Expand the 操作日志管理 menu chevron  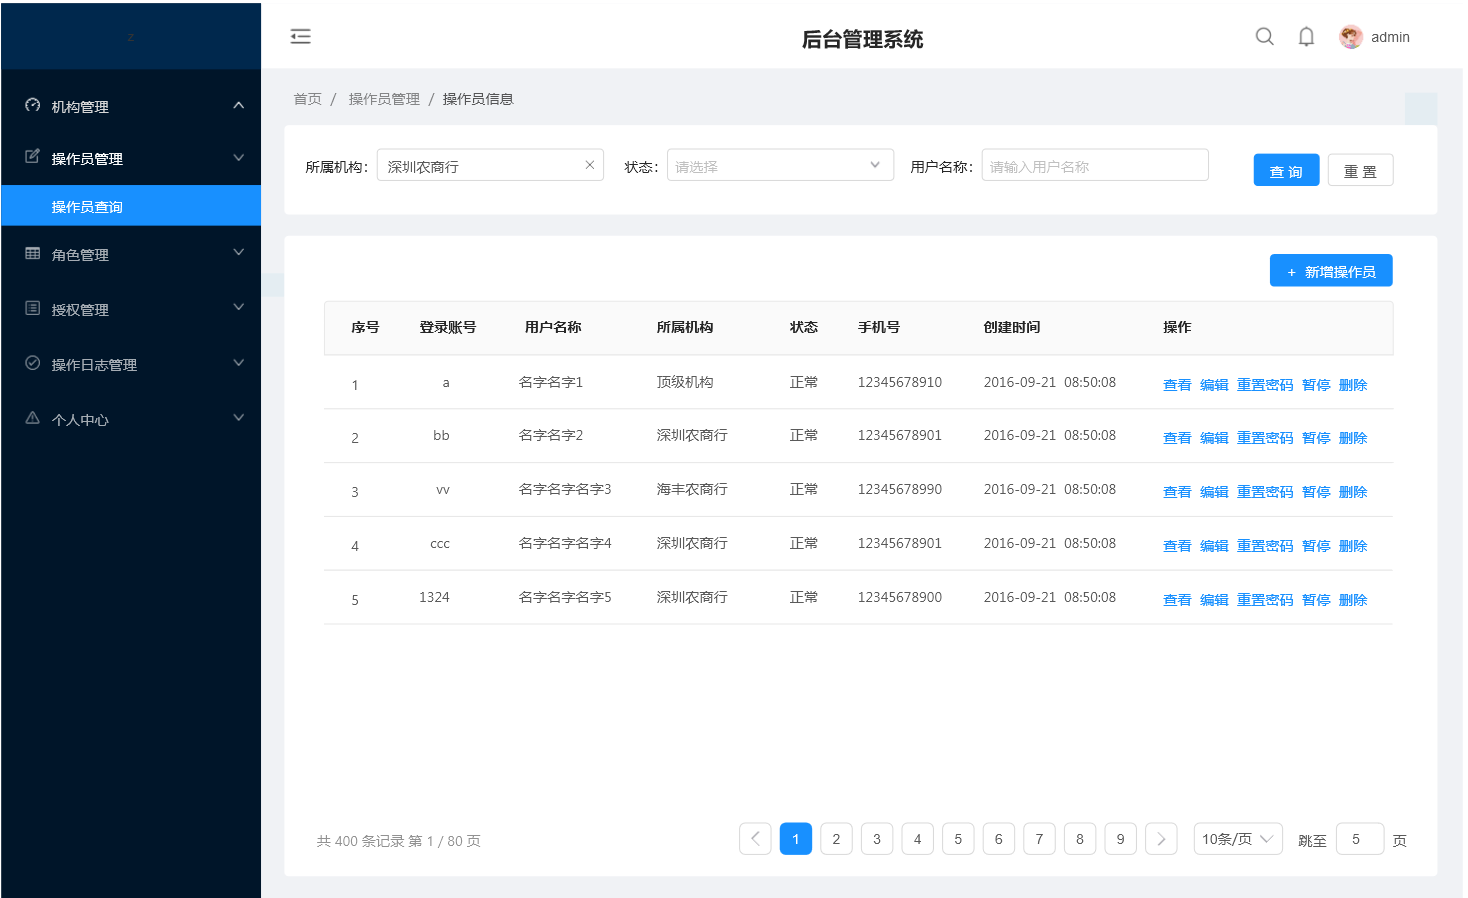point(238,362)
